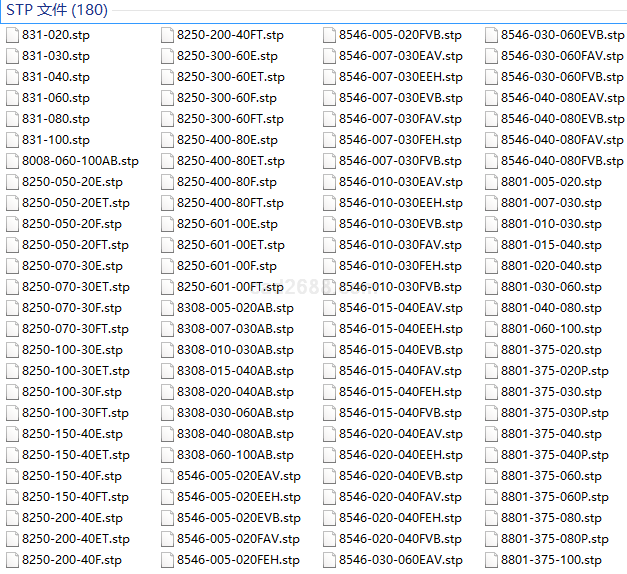
Task: Click the file icon of 8250-200-40FT.stp
Action: [167, 35]
